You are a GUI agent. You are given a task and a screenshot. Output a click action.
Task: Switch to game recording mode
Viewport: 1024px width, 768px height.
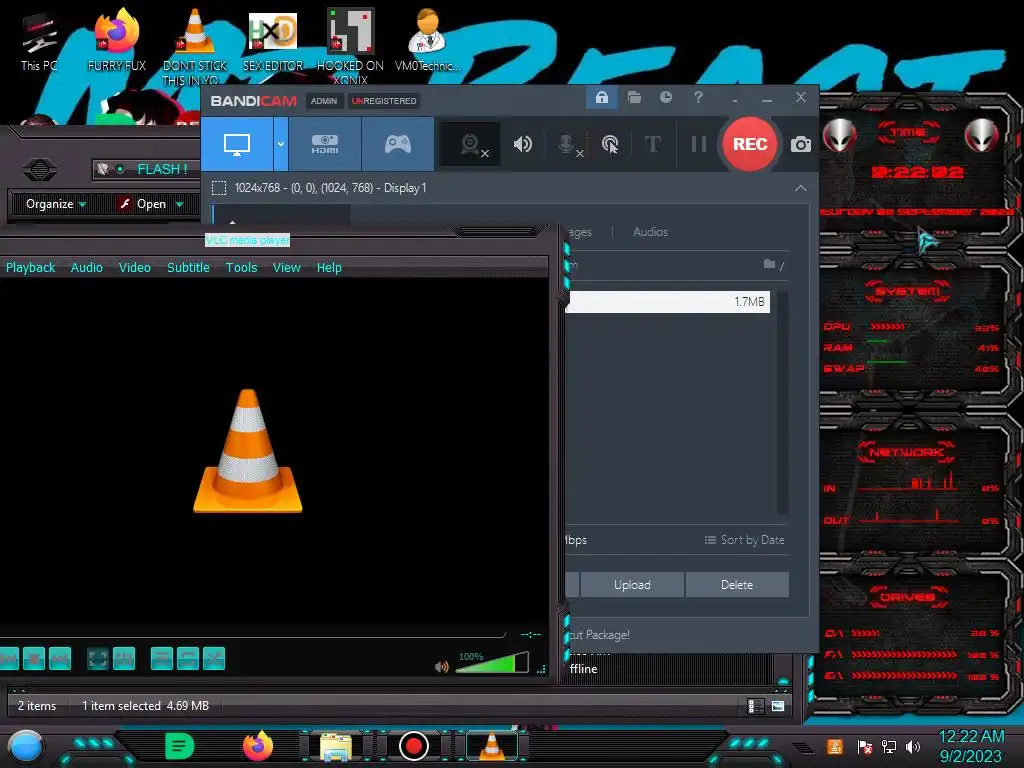coord(398,144)
